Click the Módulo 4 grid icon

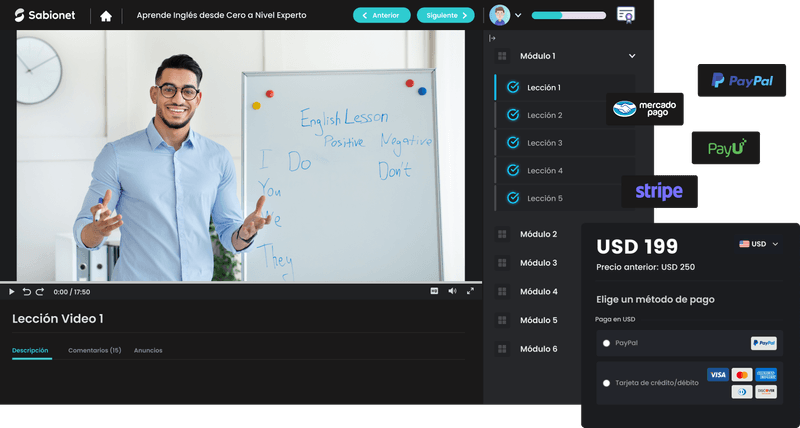502,291
